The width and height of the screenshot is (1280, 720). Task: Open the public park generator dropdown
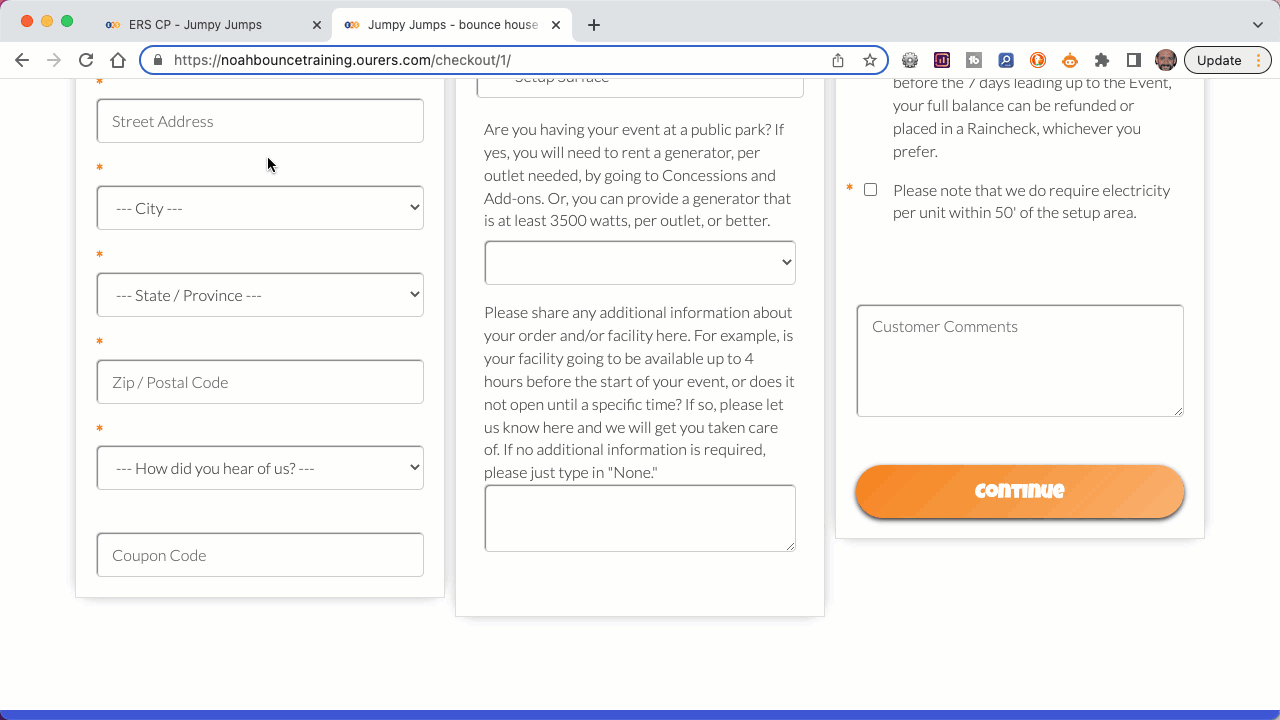pyautogui.click(x=640, y=262)
